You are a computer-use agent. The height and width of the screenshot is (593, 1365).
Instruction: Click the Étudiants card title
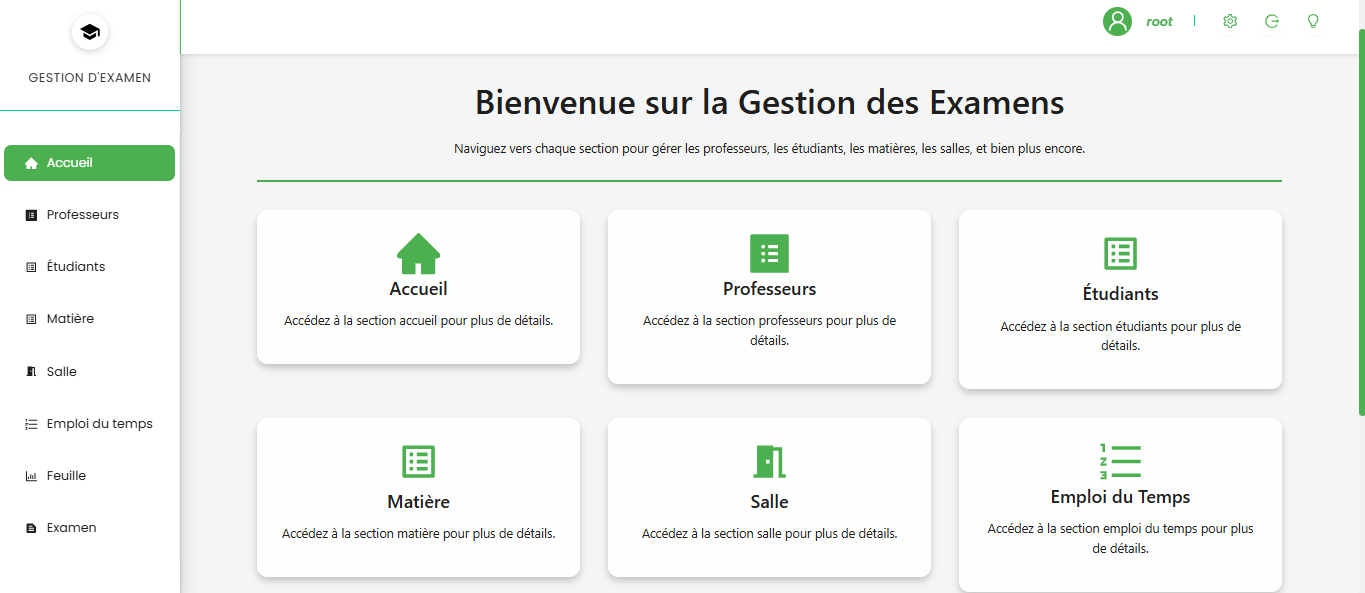[x=1120, y=294]
